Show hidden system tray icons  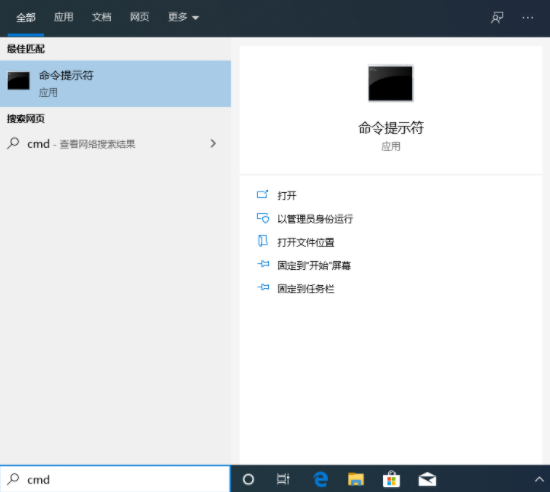coord(539,479)
